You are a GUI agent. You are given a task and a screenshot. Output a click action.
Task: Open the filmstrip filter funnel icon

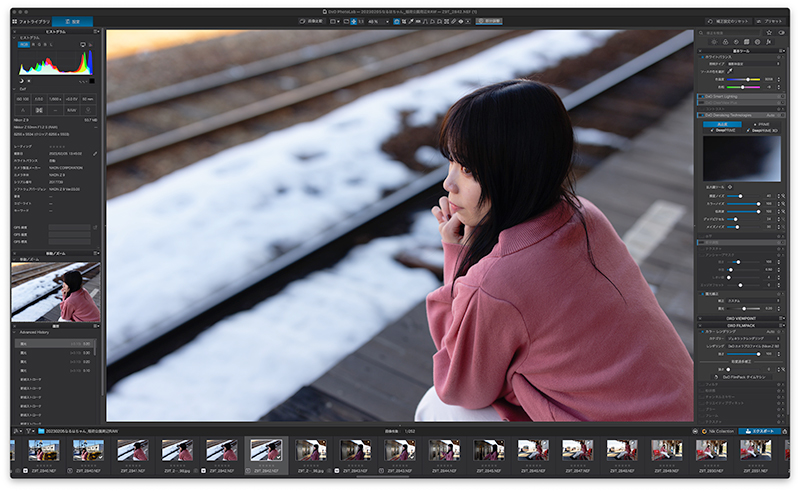pyautogui.click(x=29, y=431)
